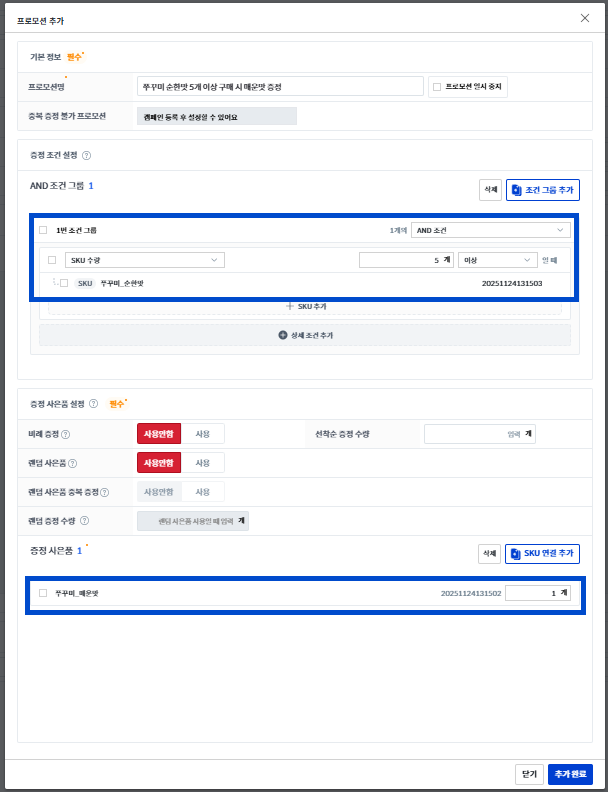Click the SKU 연결 추가 button
608x792 pixels.
[543, 553]
